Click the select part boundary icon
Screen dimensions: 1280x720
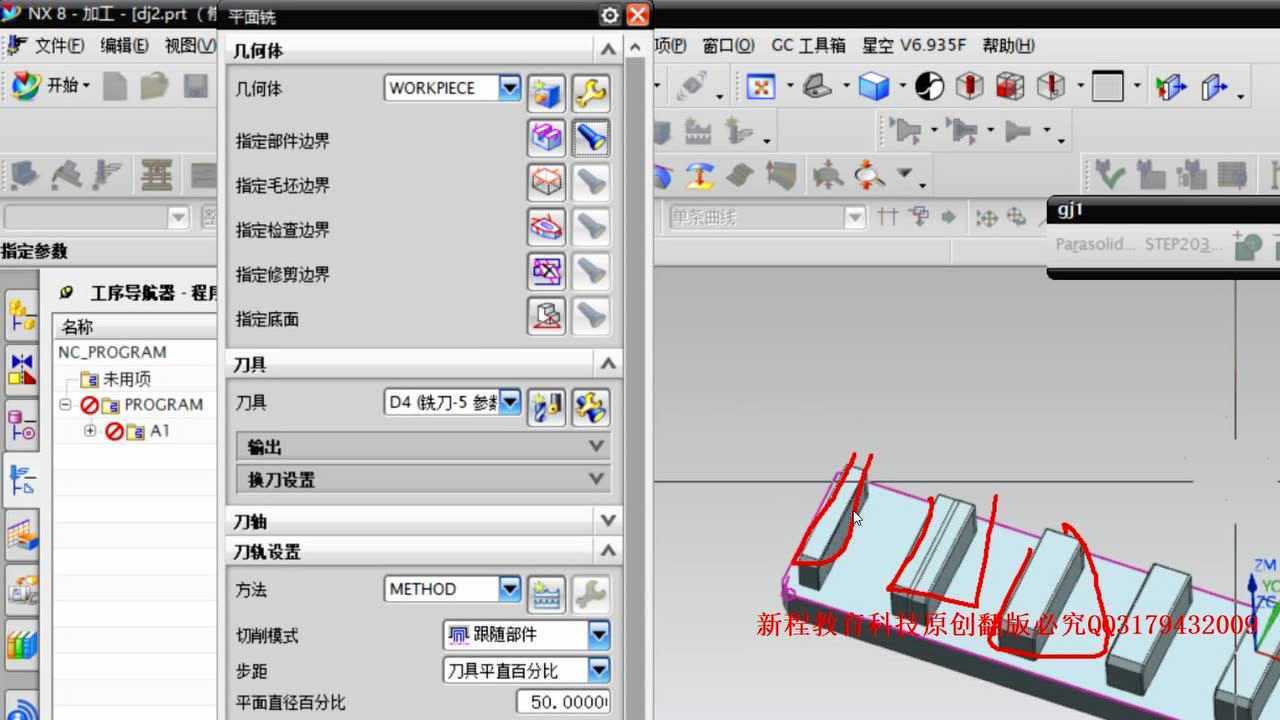pyautogui.click(x=546, y=139)
